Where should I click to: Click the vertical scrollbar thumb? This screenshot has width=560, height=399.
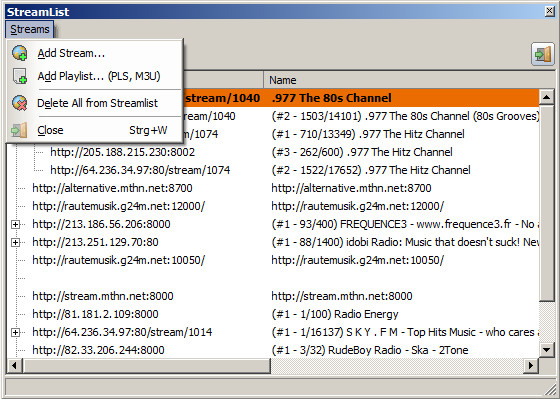click(546, 203)
